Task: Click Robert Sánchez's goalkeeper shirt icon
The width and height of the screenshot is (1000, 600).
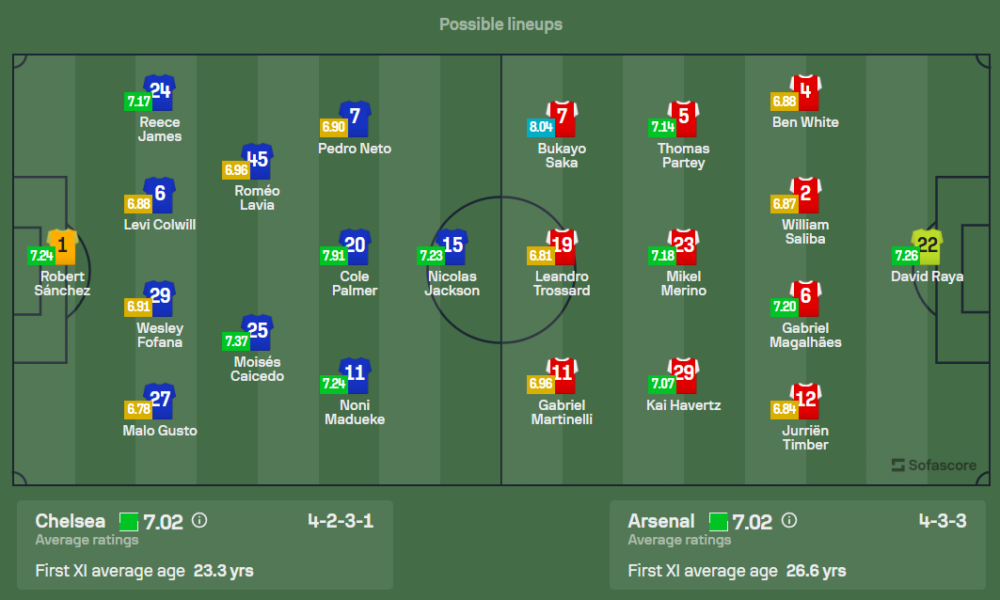Action: point(63,246)
